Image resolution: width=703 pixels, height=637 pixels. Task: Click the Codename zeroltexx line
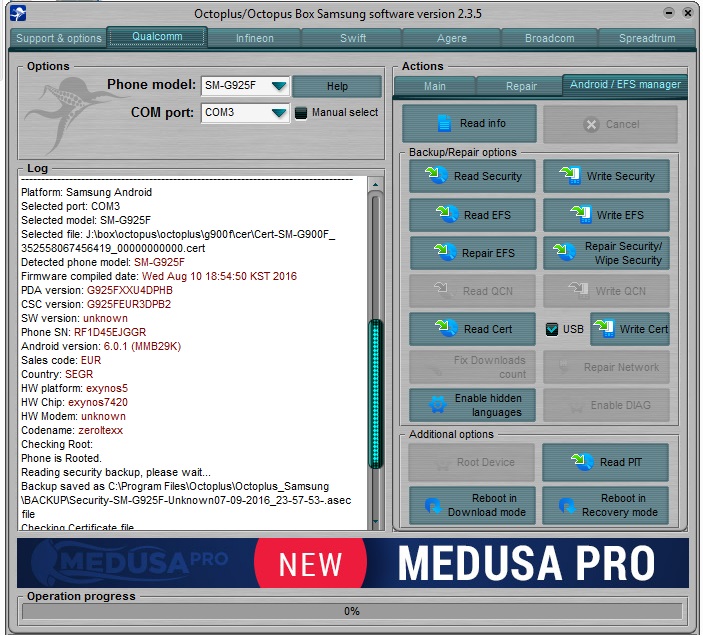click(72, 430)
